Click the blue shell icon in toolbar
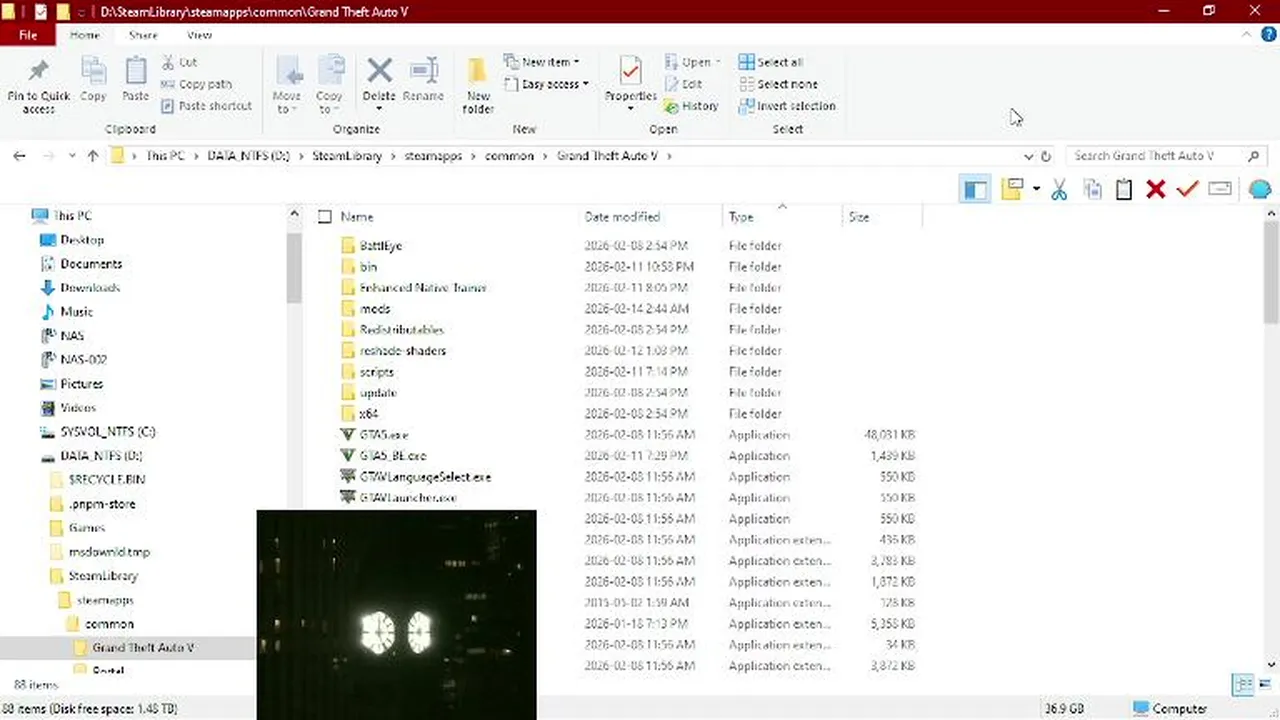Screen dimensions: 1280x720 tap(1259, 189)
